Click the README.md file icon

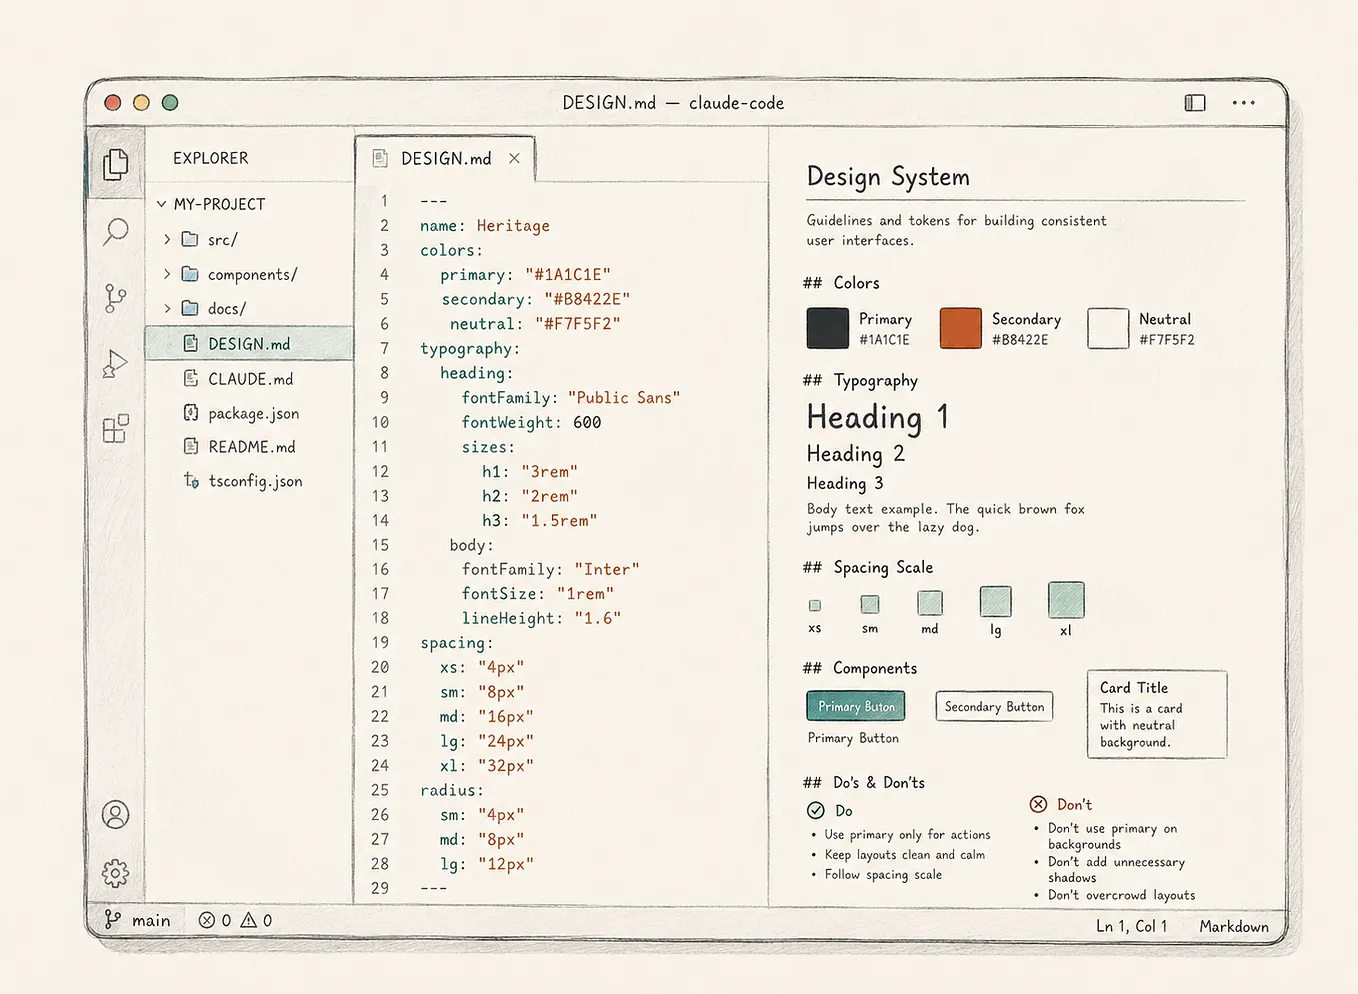point(191,446)
